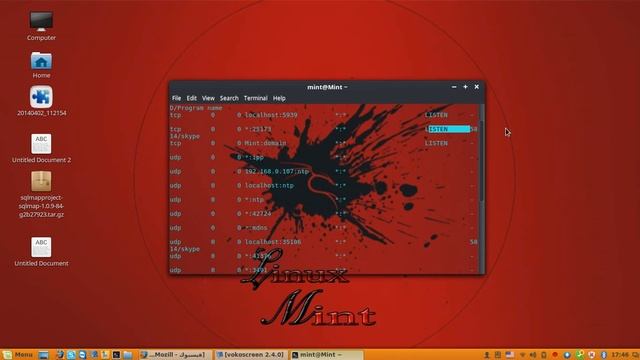Open the Help menu in the terminal
Screen dimensions: 640x360
pos(279,98)
